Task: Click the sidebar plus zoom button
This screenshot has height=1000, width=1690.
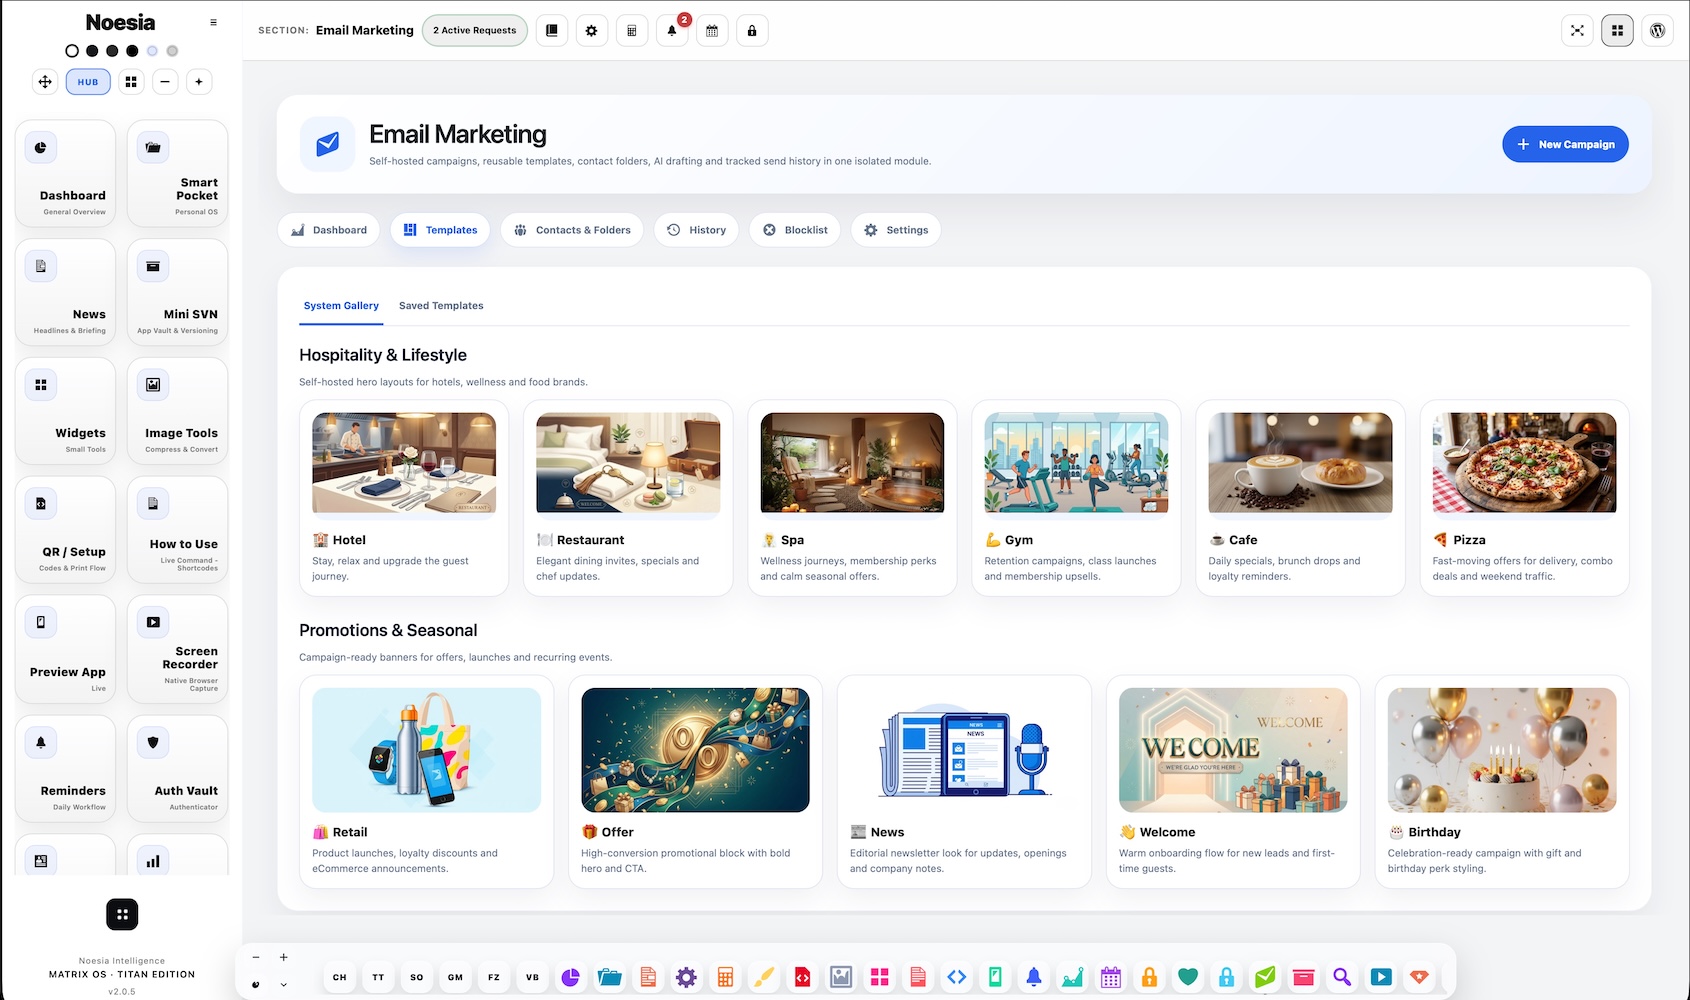Action: click(x=199, y=82)
